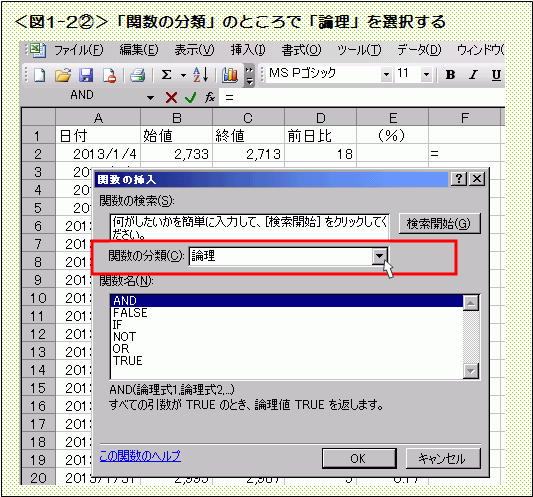533x497 pixels.
Task: Save the workbook with floppy icon
Action: (x=86, y=75)
